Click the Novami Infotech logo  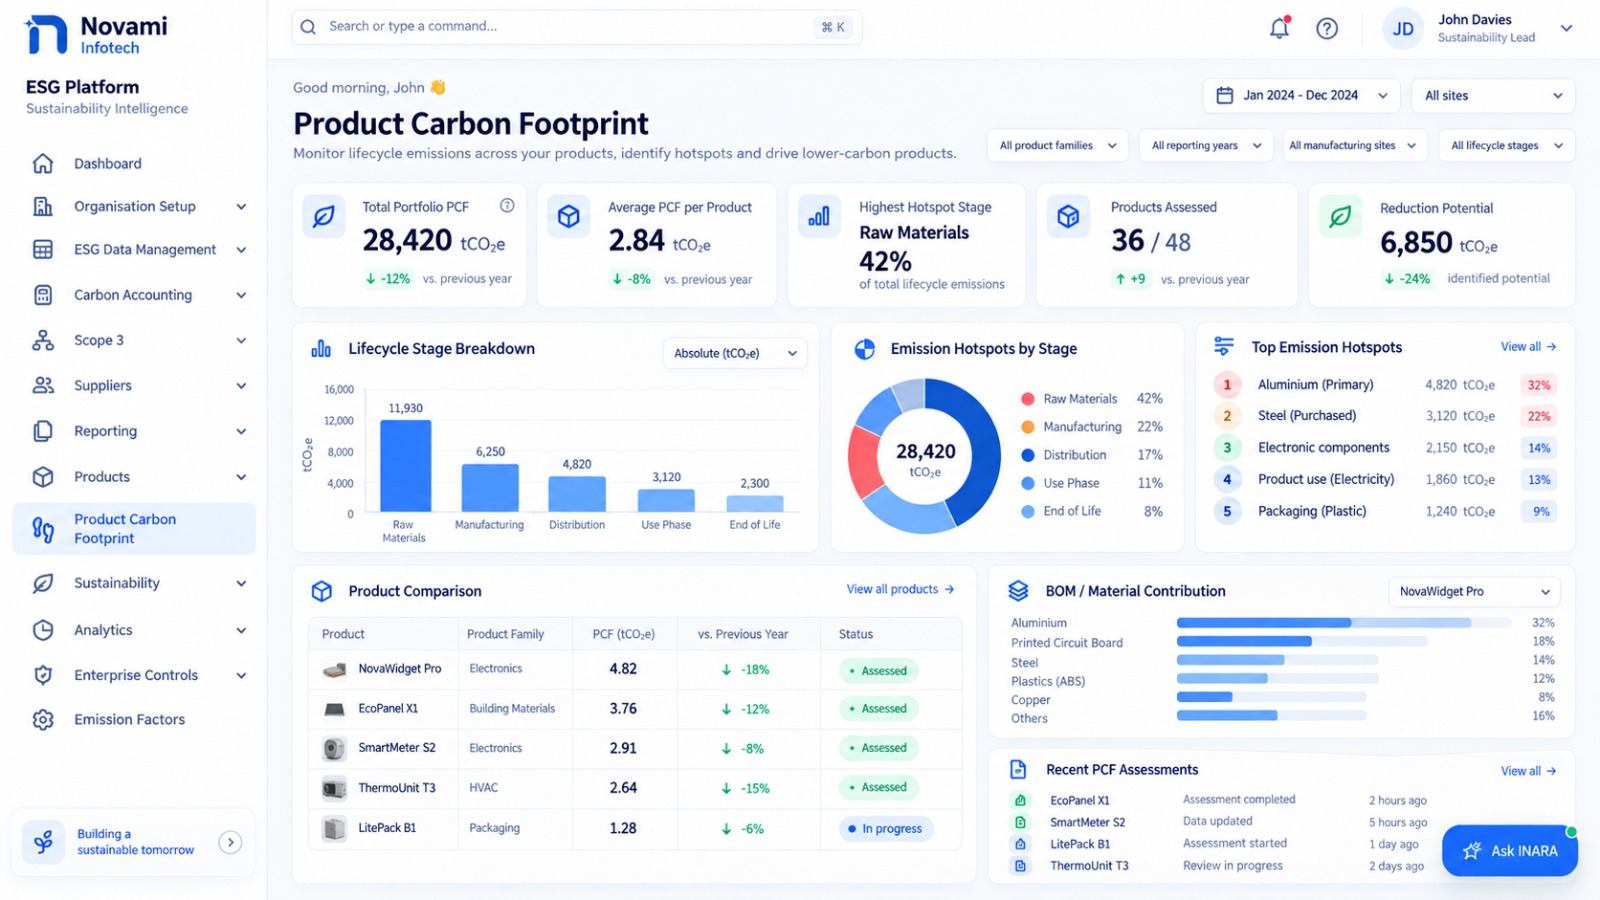96,35
